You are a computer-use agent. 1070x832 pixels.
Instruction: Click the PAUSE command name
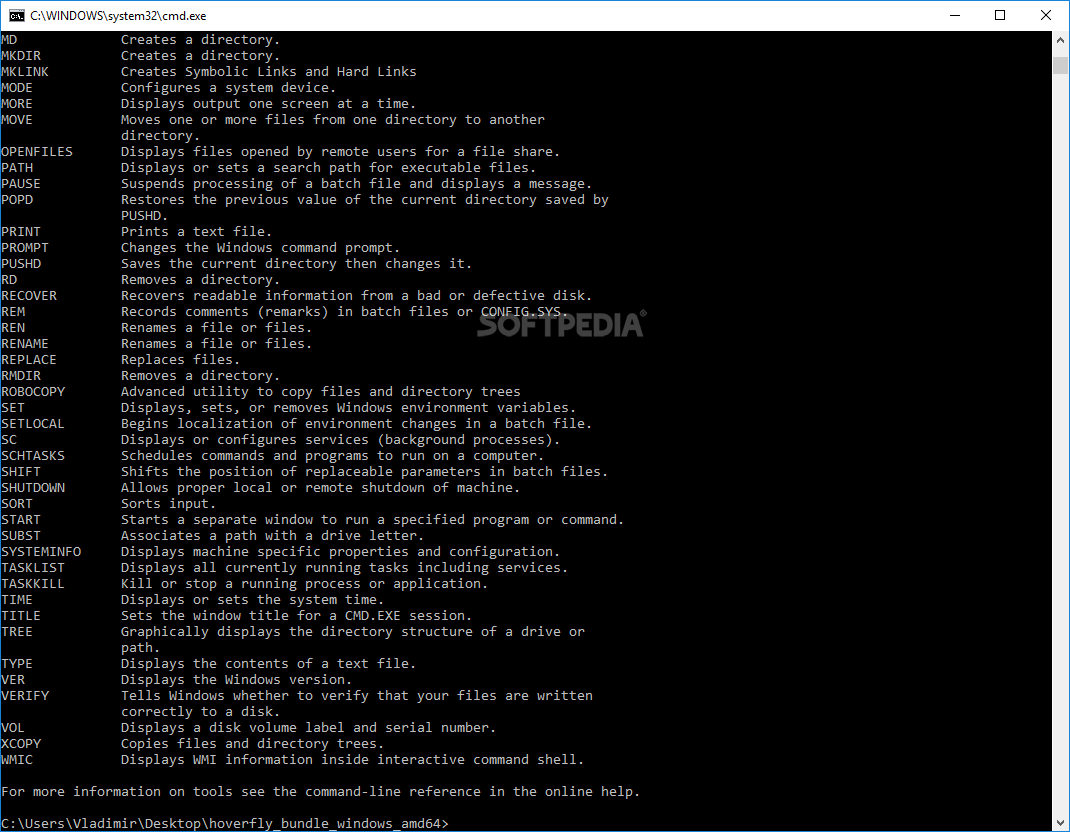pos(21,184)
